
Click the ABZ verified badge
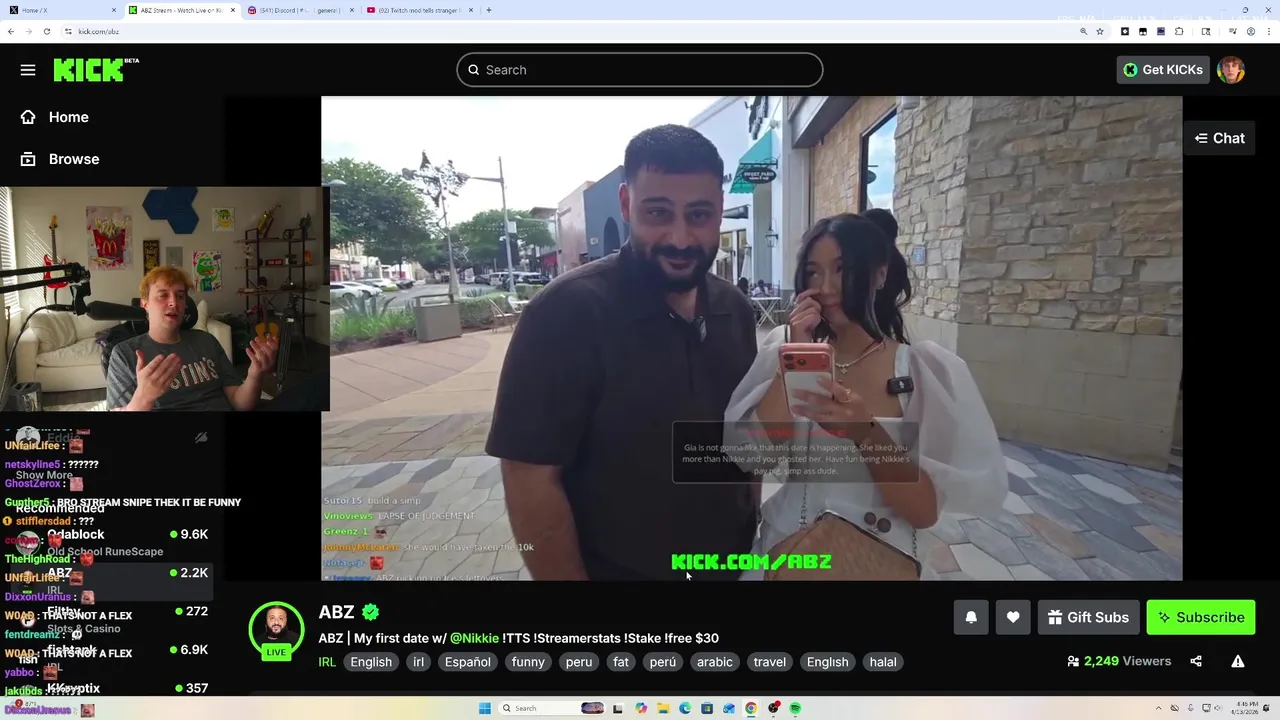pyautogui.click(x=370, y=612)
